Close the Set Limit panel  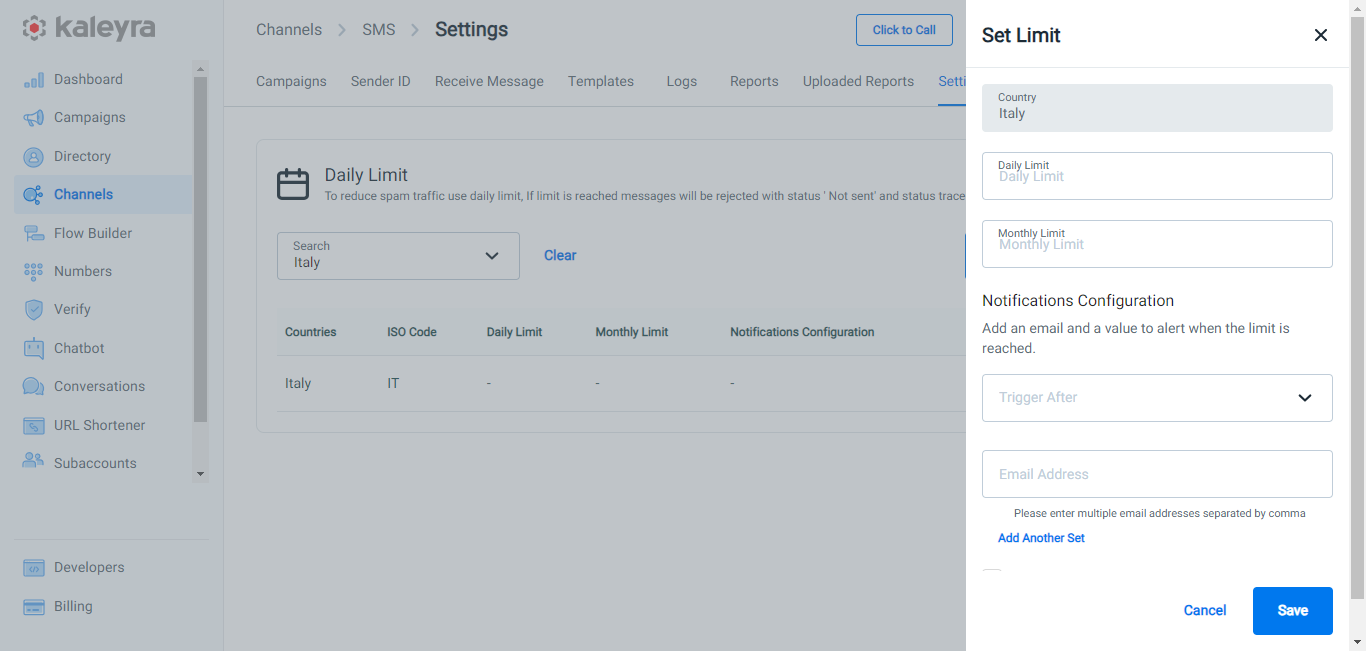[1321, 35]
